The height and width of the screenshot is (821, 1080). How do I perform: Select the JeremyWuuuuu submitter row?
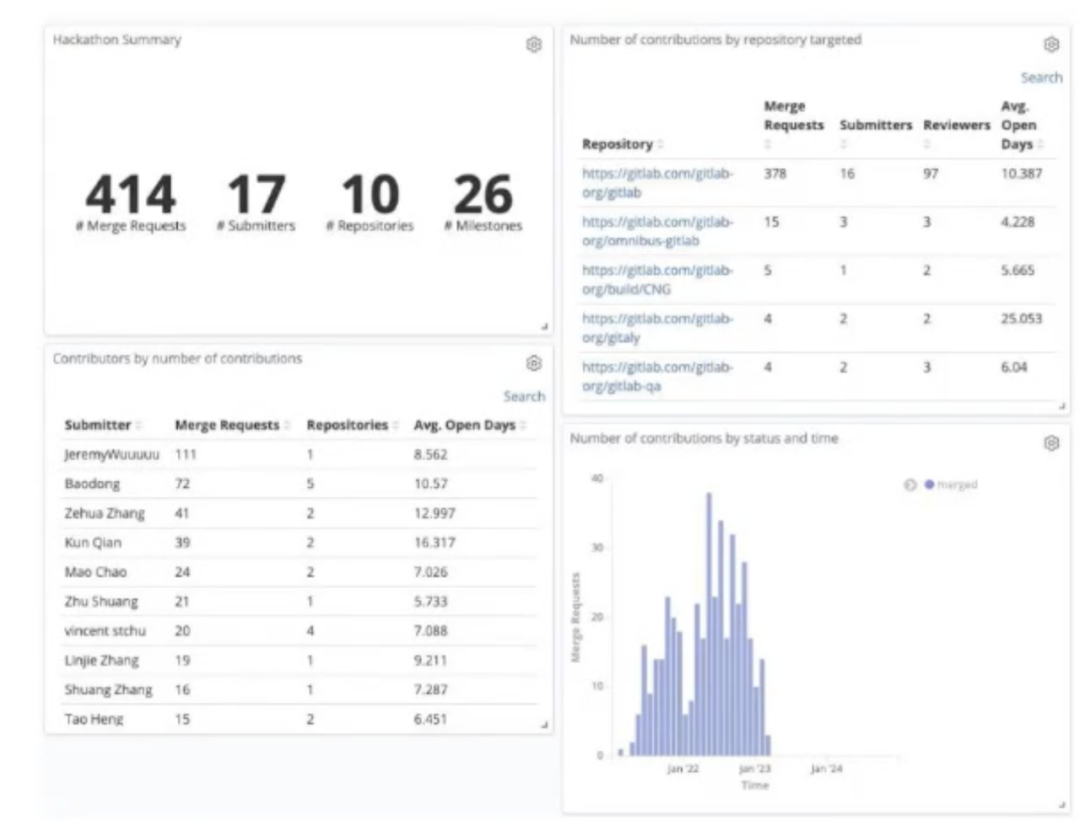pos(300,455)
